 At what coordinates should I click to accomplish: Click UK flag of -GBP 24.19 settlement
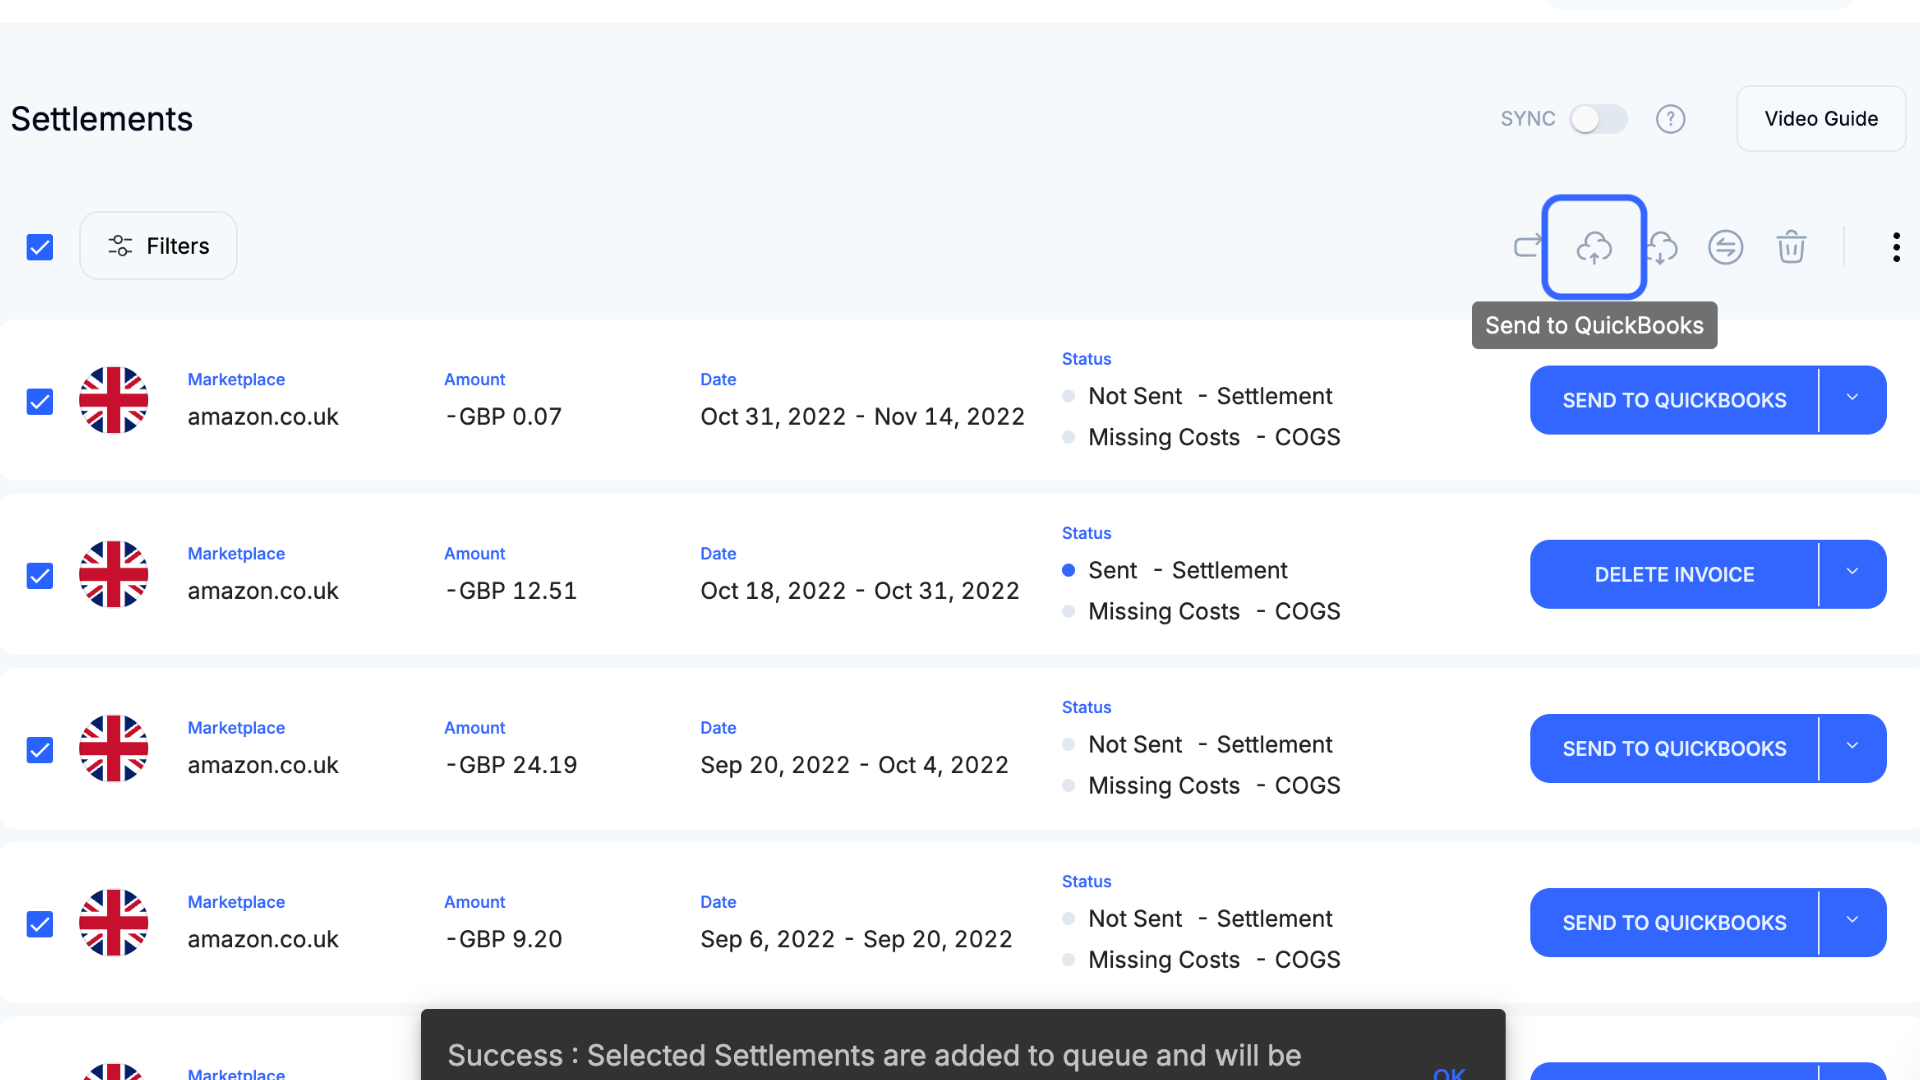tap(114, 748)
